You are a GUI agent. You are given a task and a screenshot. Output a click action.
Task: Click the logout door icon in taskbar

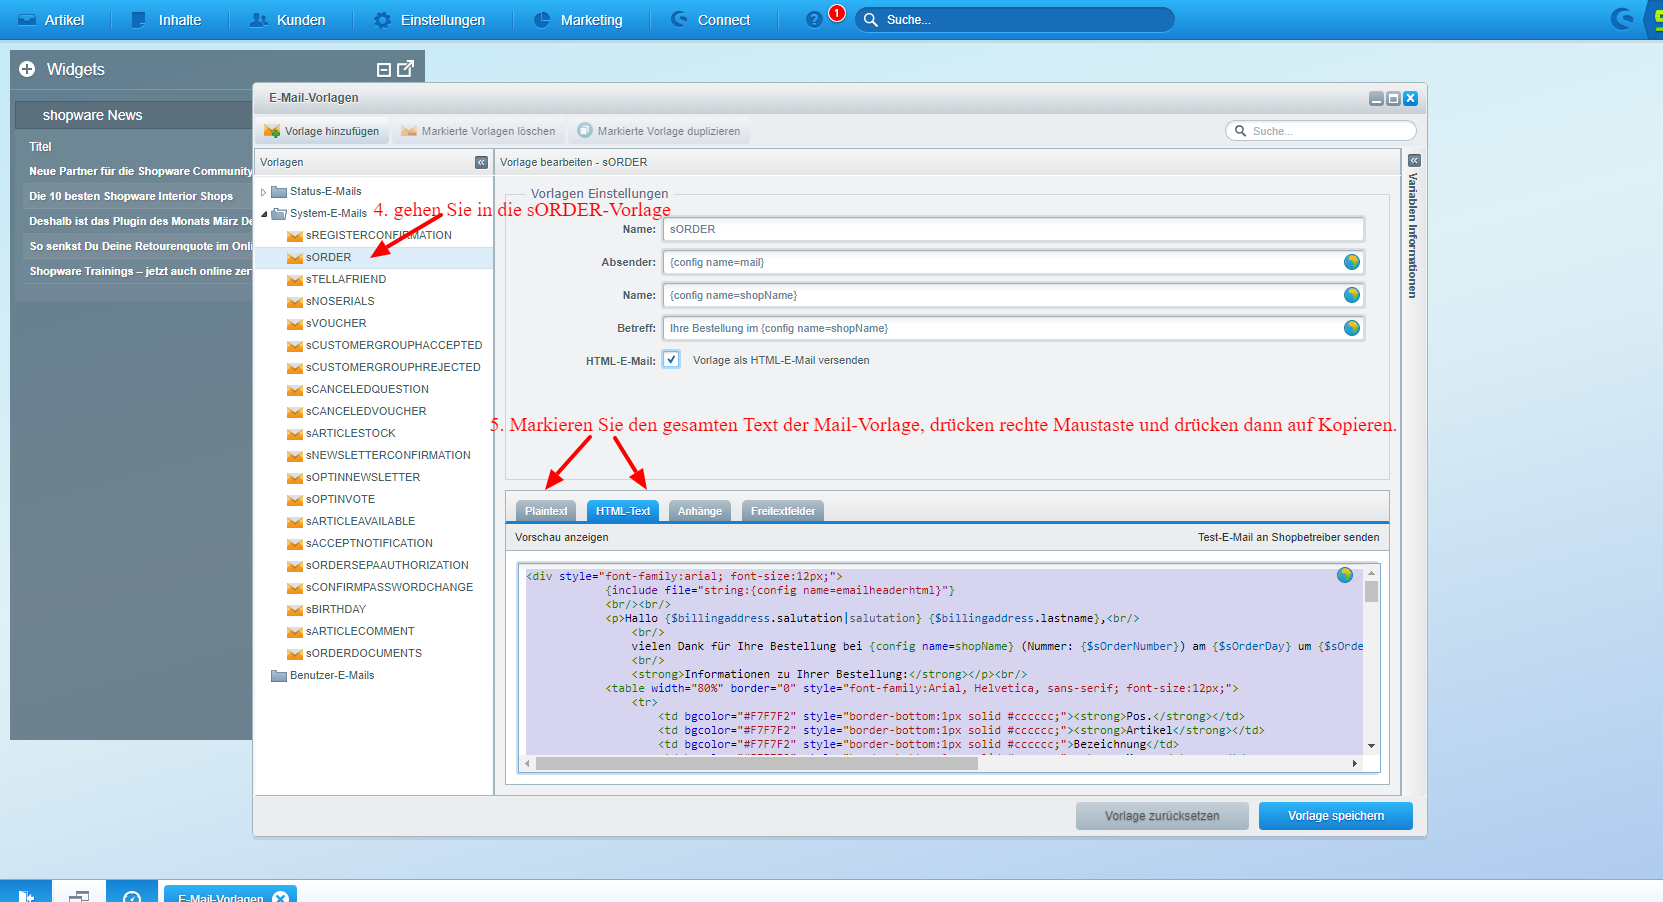tap(26, 895)
